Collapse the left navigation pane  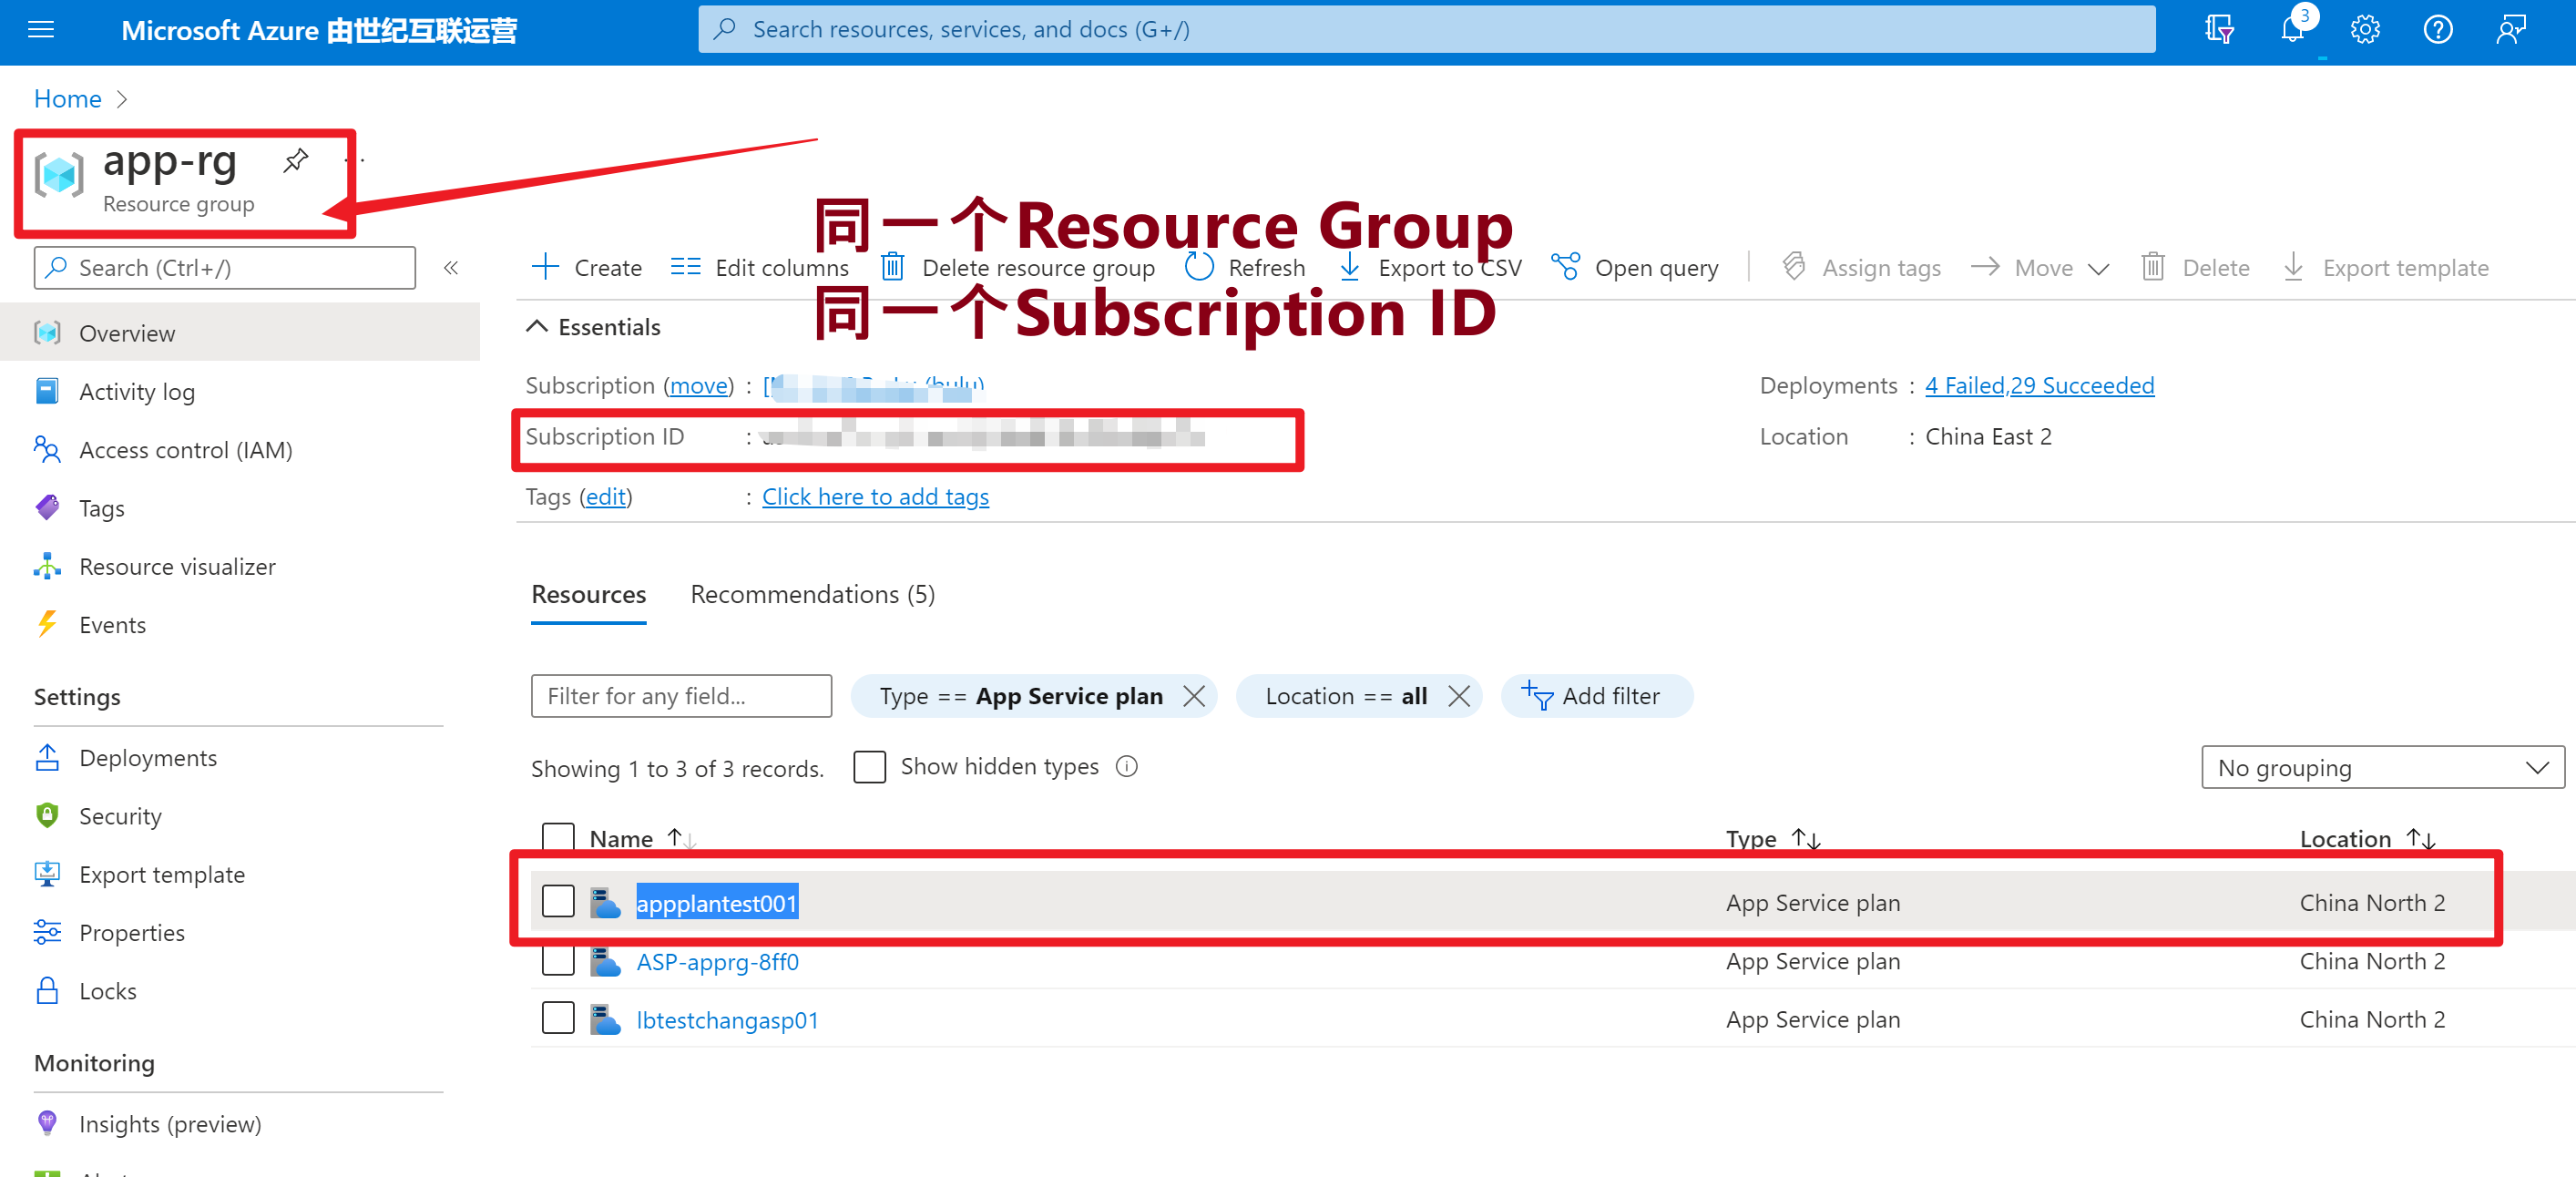pyautogui.click(x=451, y=267)
